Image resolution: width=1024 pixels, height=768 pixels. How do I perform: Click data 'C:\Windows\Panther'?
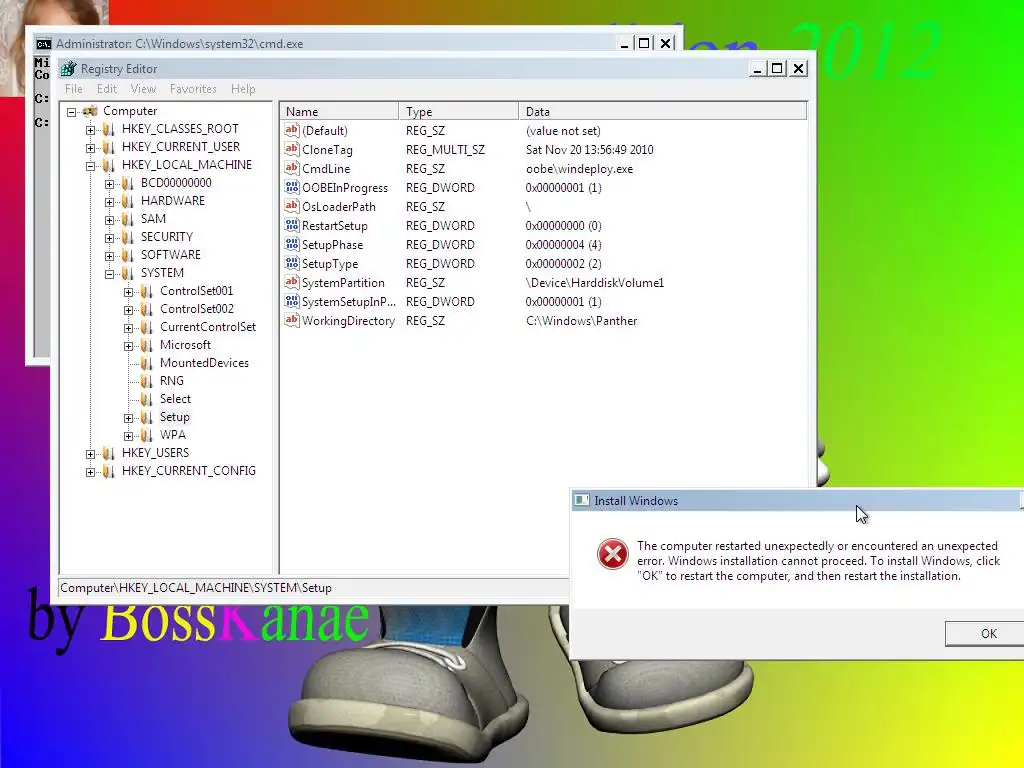pos(581,321)
